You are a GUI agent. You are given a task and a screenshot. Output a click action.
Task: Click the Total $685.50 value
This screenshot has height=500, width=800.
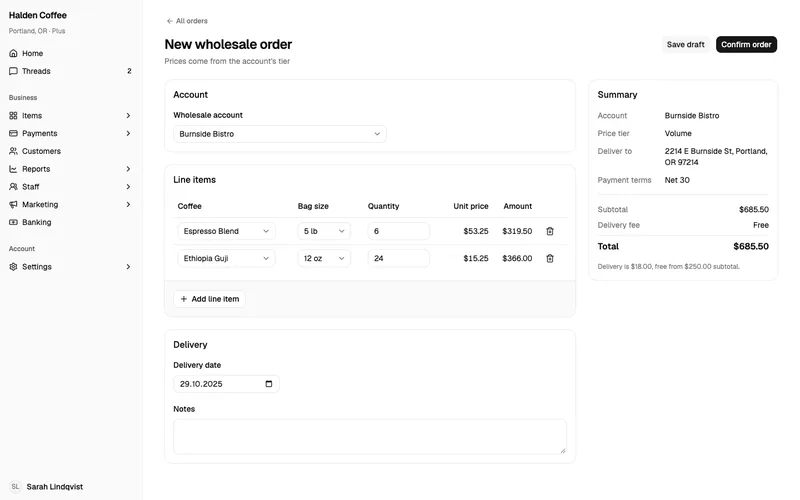(x=751, y=246)
